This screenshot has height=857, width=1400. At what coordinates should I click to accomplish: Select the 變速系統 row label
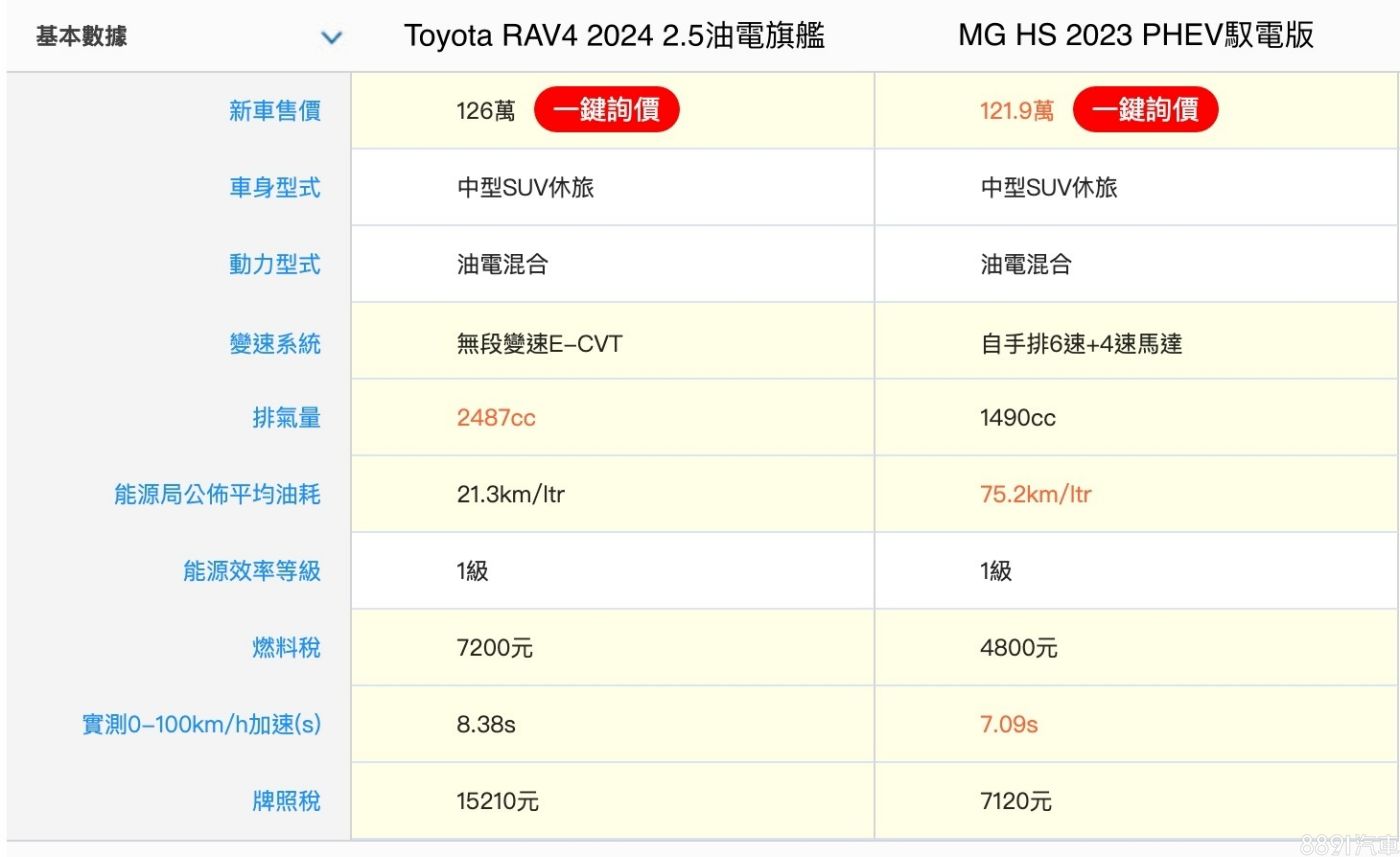click(x=275, y=344)
